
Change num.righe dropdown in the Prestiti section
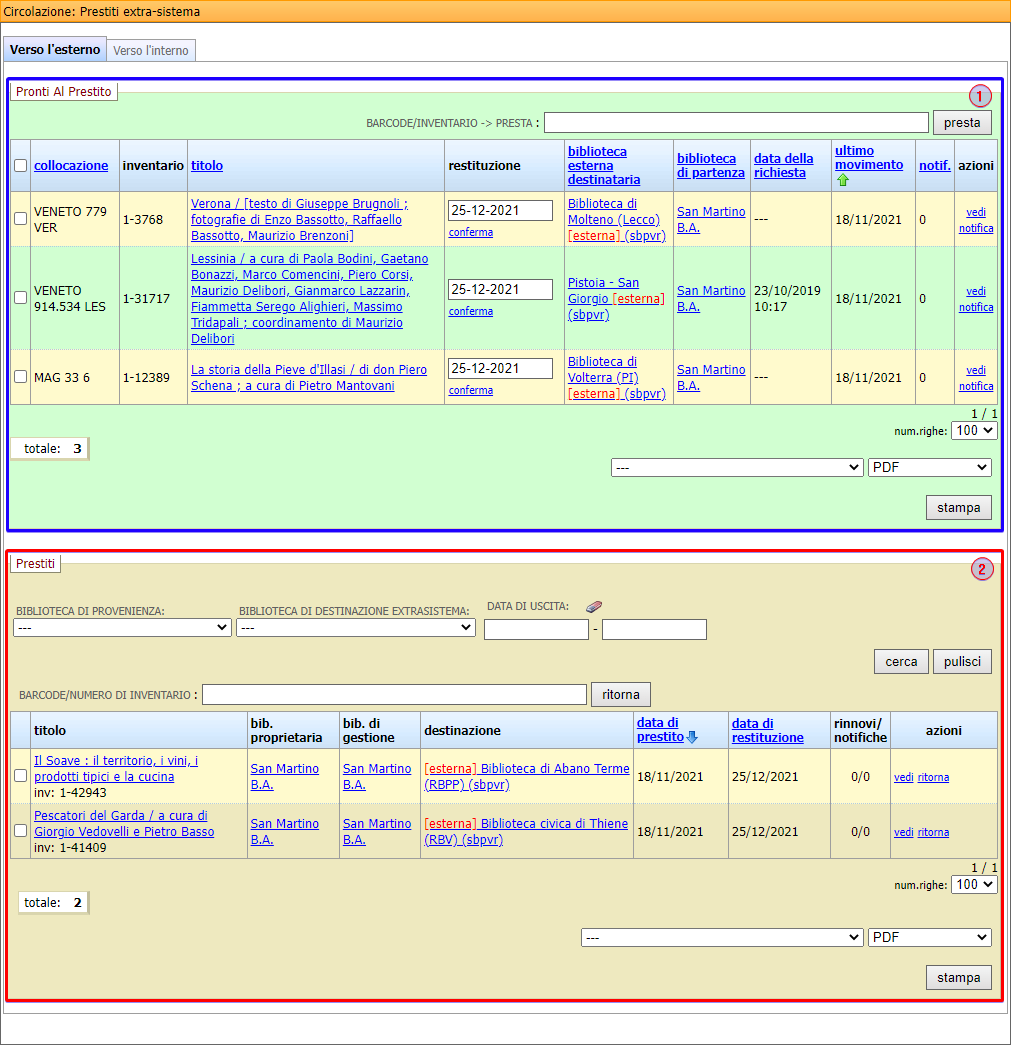(x=974, y=884)
